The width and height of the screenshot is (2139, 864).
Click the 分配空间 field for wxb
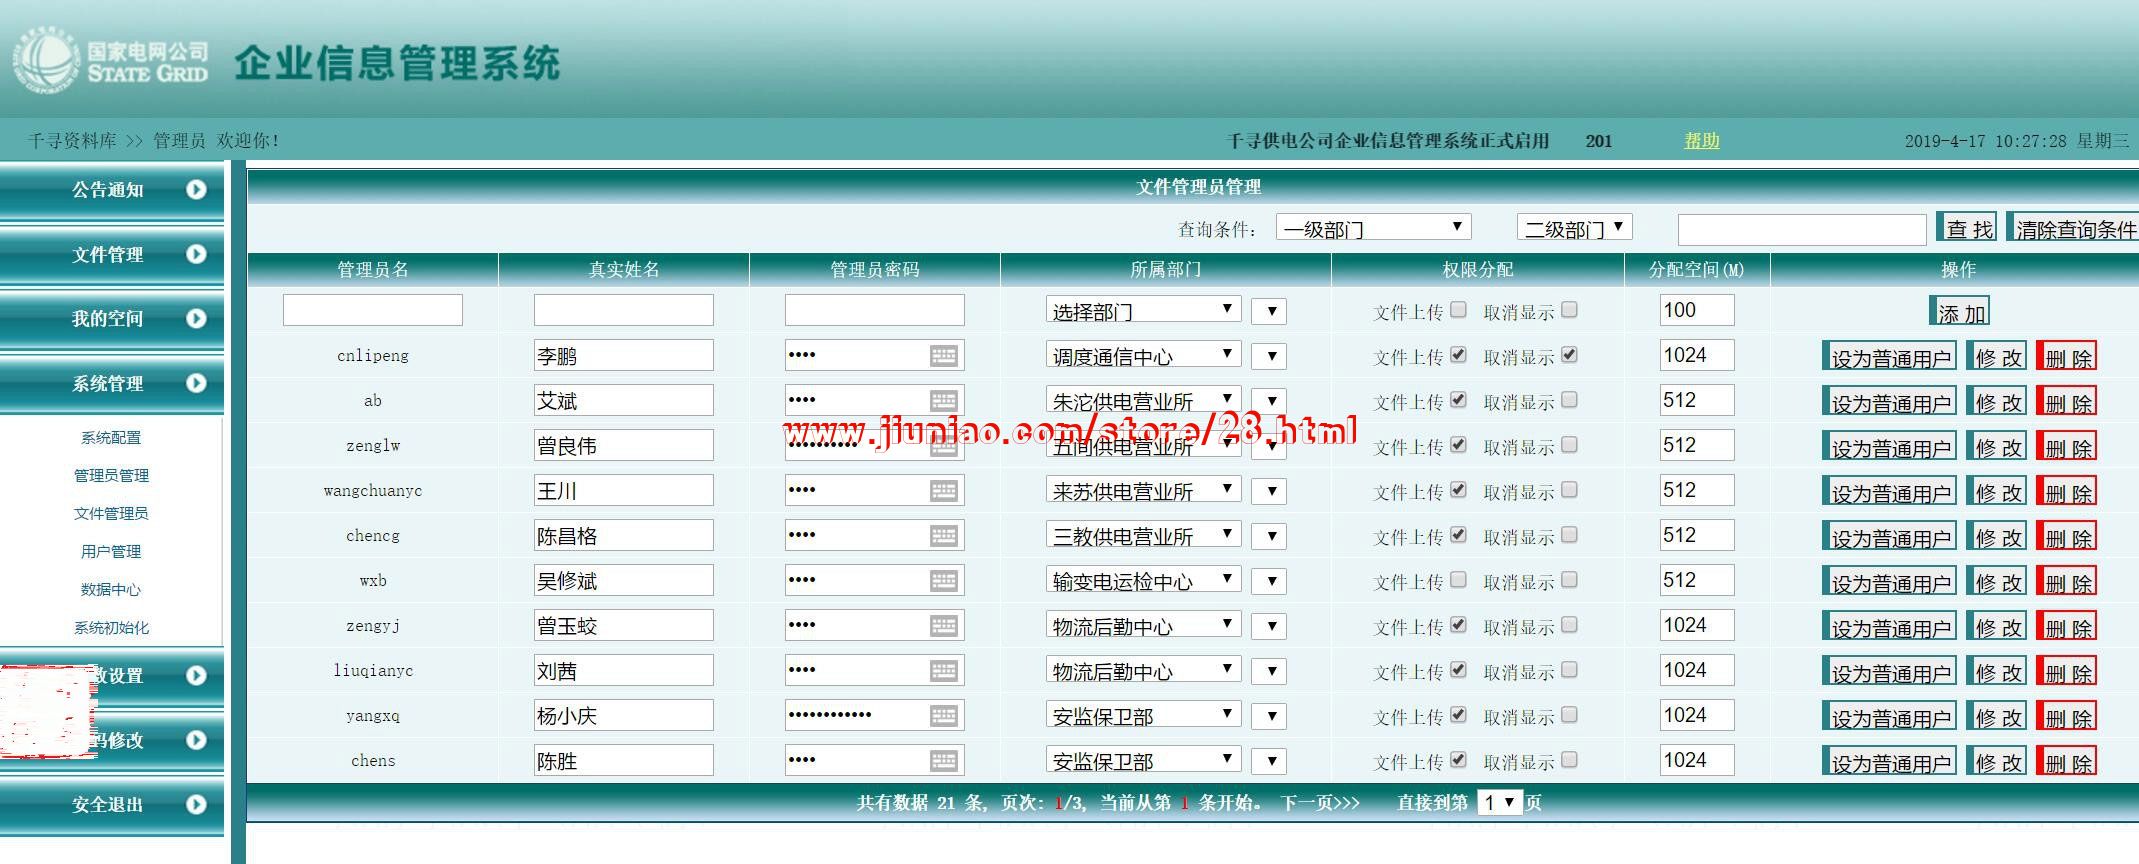pos(1697,580)
